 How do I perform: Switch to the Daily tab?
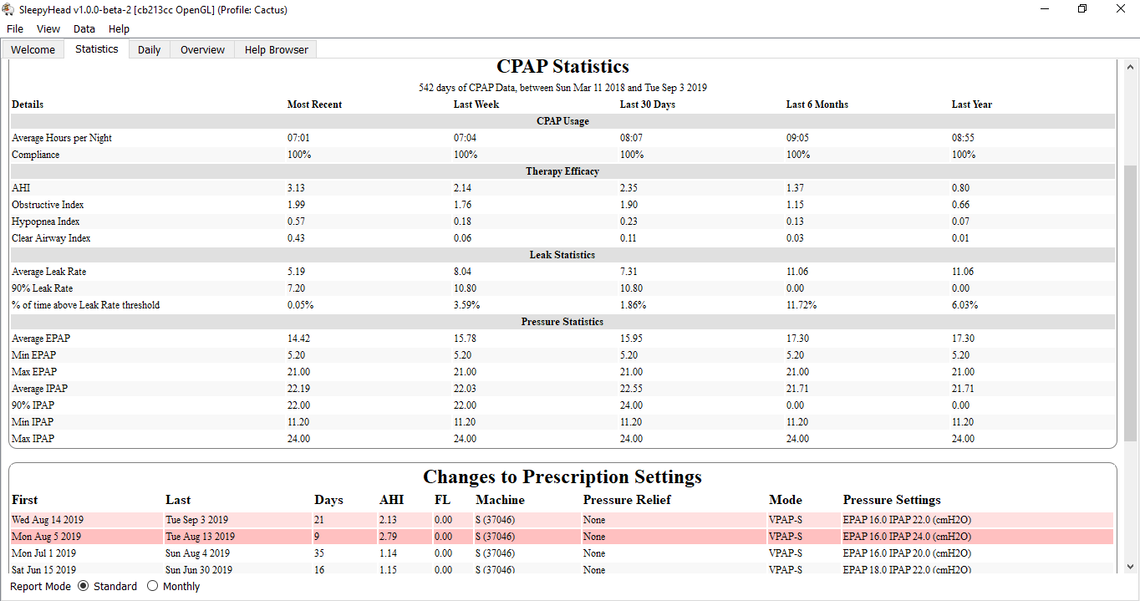[x=149, y=49]
